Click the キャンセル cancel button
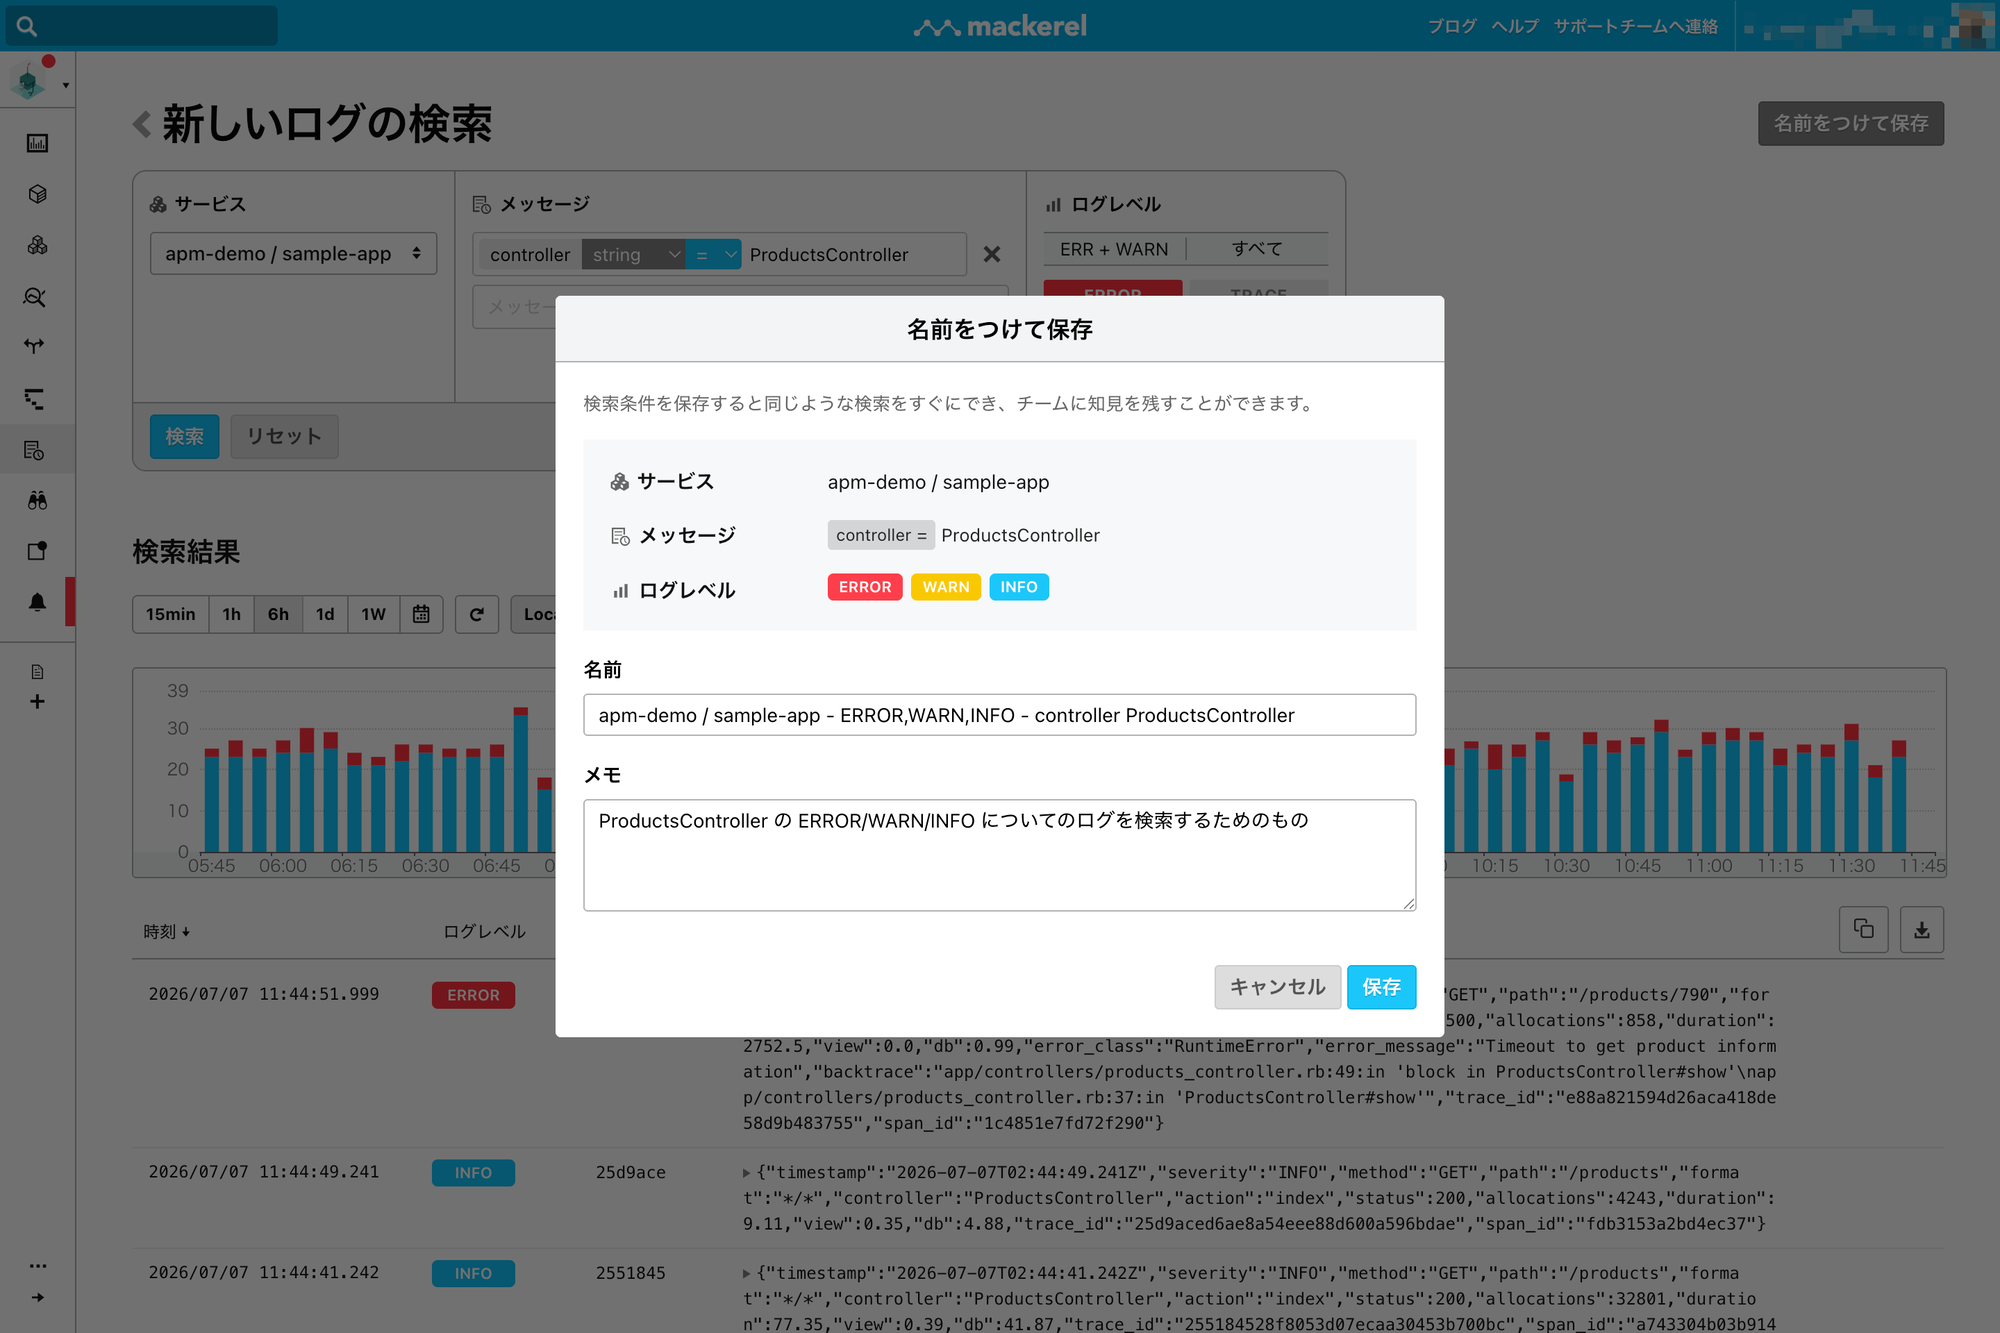 click(x=1277, y=987)
